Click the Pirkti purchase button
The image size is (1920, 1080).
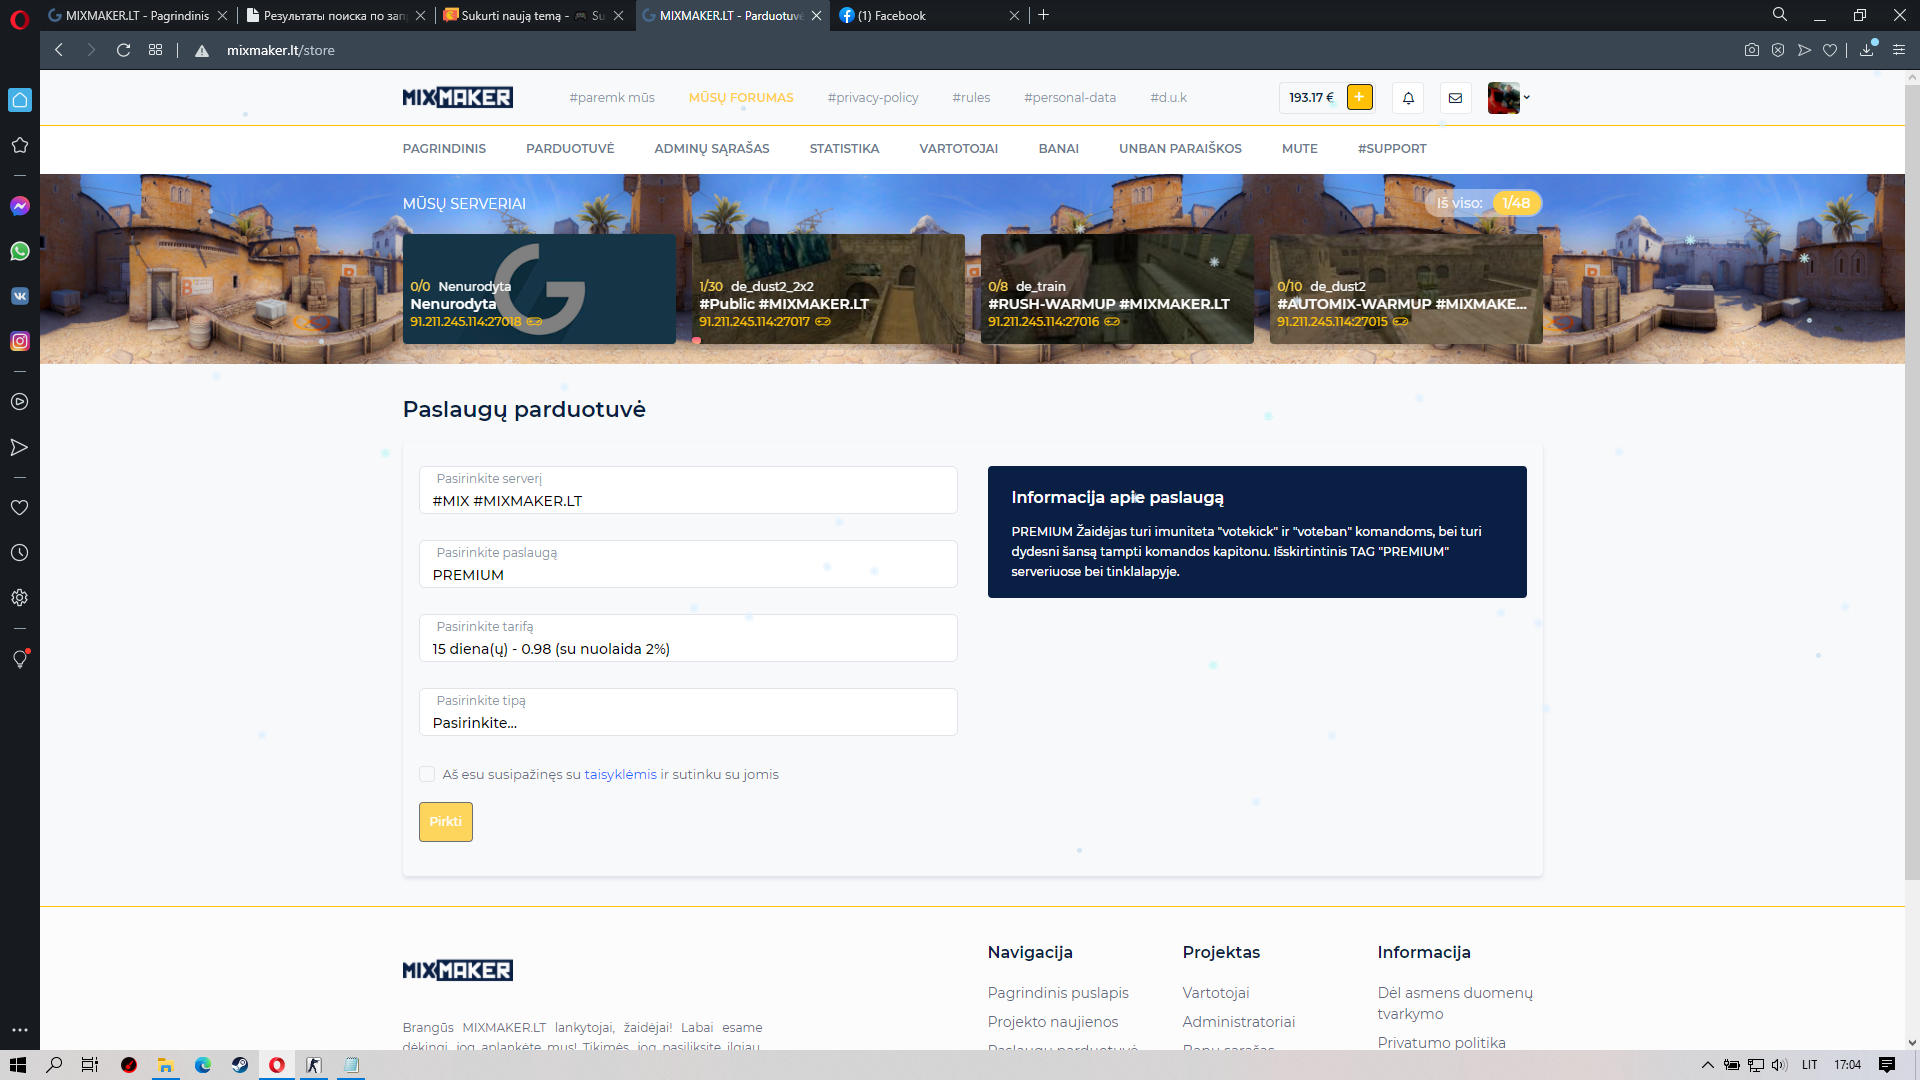[445, 822]
